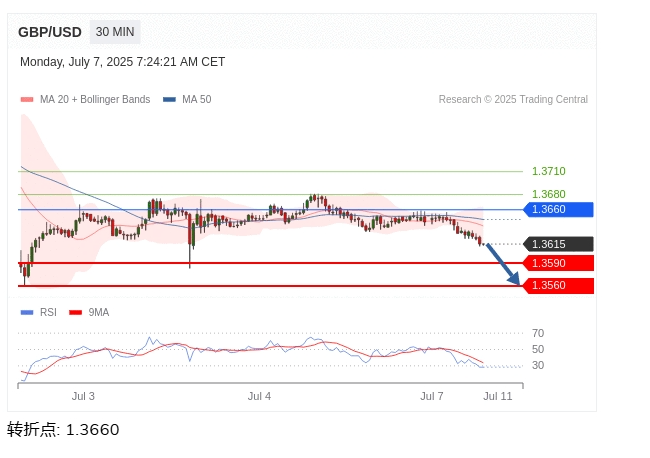The height and width of the screenshot is (458, 650).
Task: Select the black 1.3615 current price tag
Action: (558, 244)
